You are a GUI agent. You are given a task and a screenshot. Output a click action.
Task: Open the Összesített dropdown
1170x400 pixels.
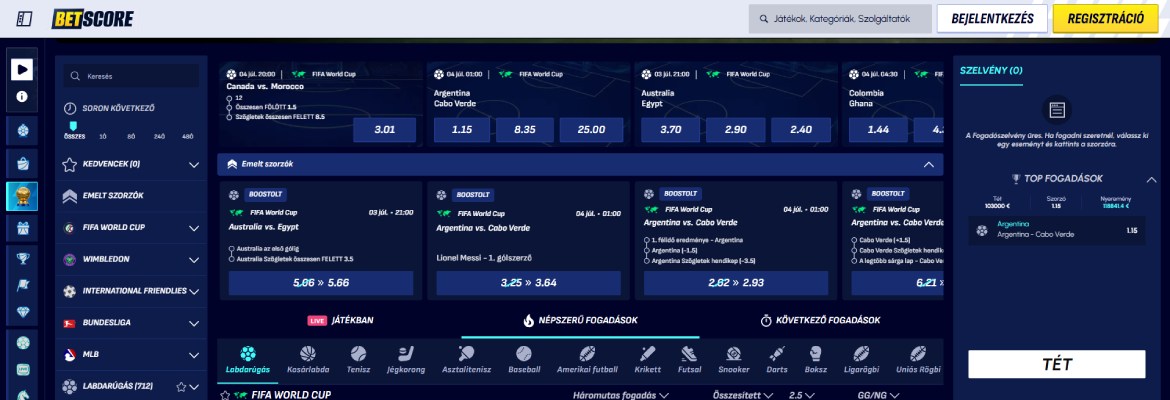click(x=742, y=395)
